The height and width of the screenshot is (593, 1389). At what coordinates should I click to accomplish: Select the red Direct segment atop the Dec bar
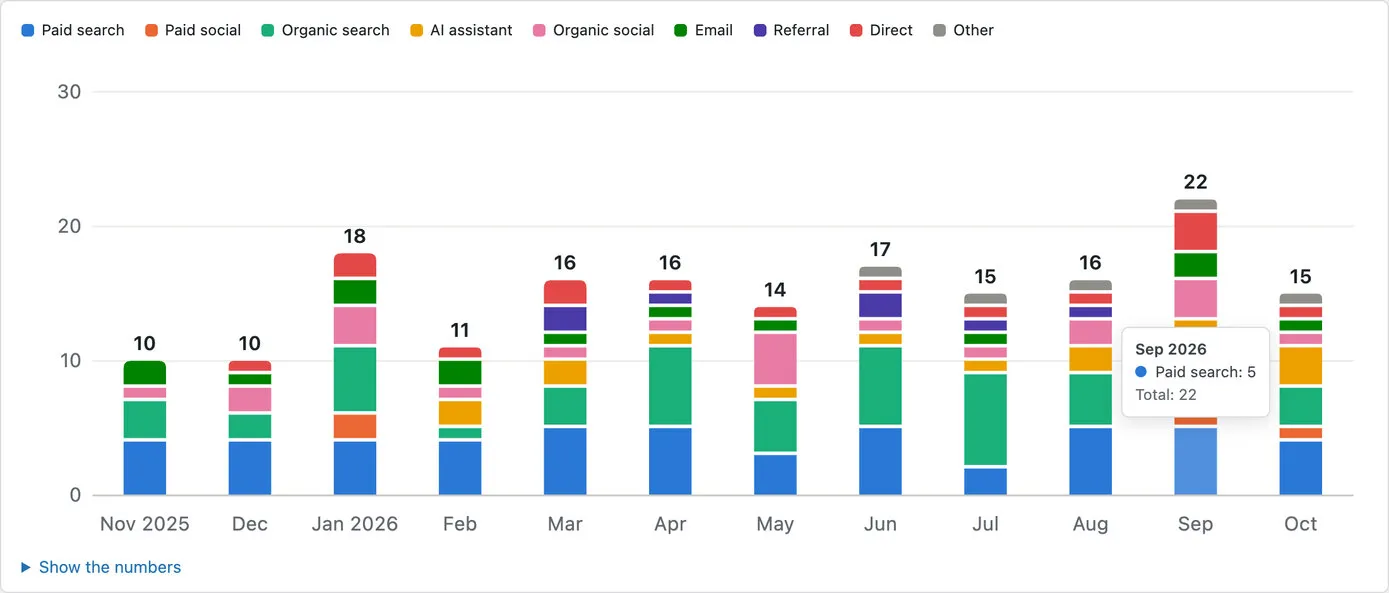coord(250,366)
